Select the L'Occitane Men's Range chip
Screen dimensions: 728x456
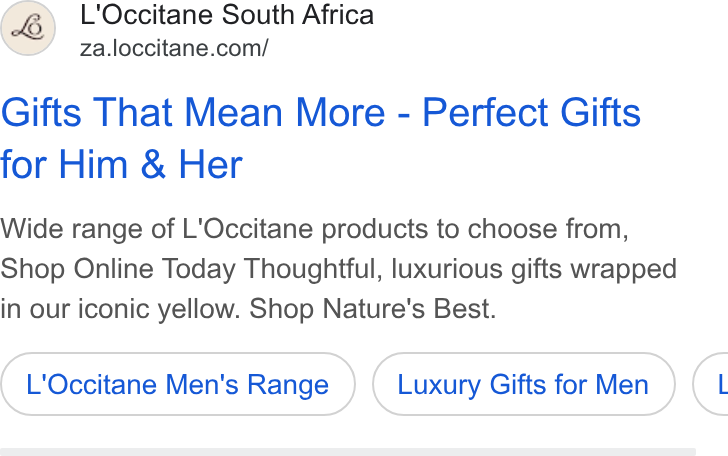pyautogui.click(x=178, y=384)
